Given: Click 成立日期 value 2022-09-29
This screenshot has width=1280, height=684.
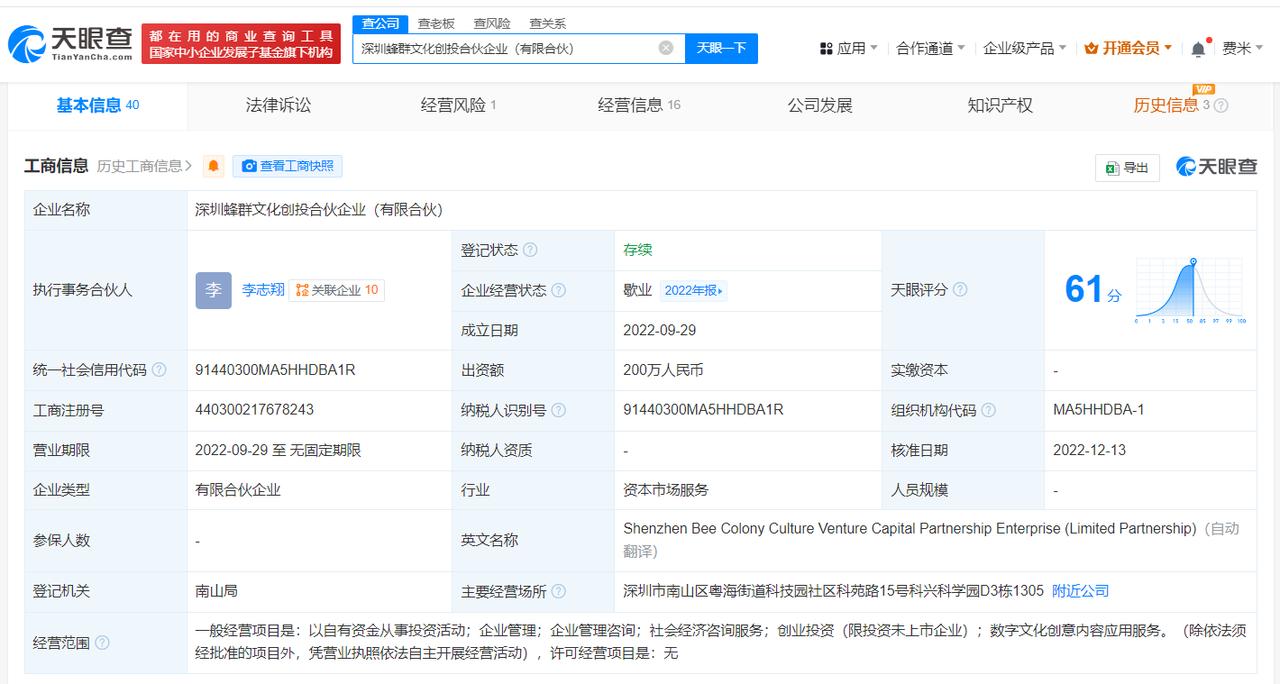Looking at the screenshot, I should [x=659, y=330].
